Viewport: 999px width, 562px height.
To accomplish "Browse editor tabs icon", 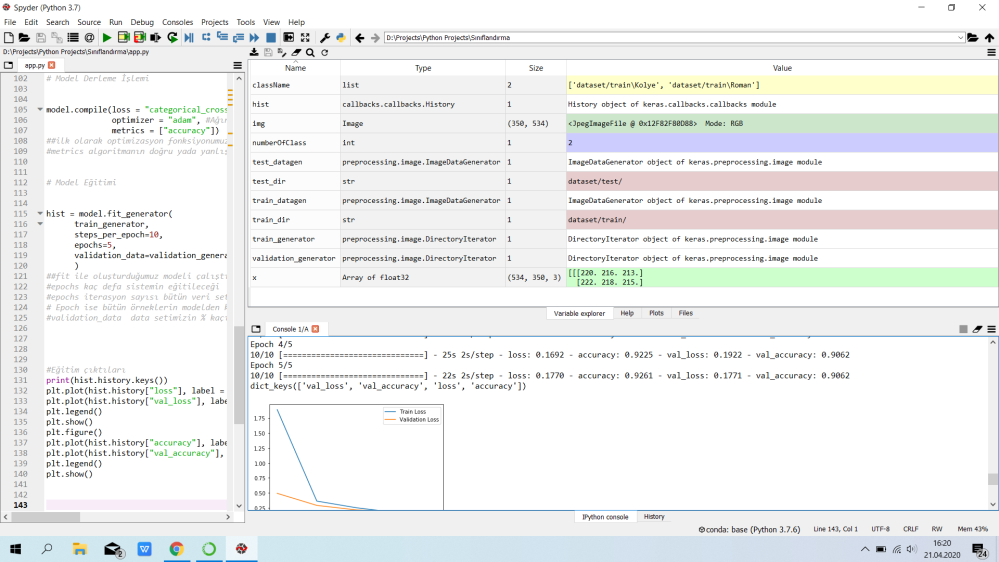I will tap(8, 65).
